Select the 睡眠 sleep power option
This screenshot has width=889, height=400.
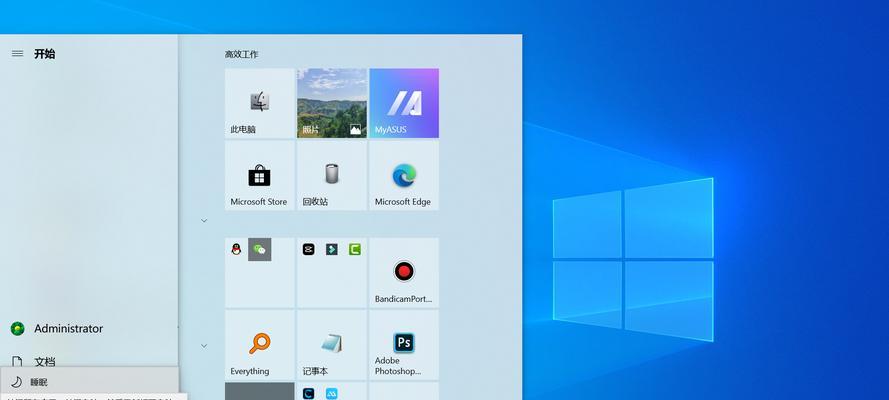click(x=89, y=382)
